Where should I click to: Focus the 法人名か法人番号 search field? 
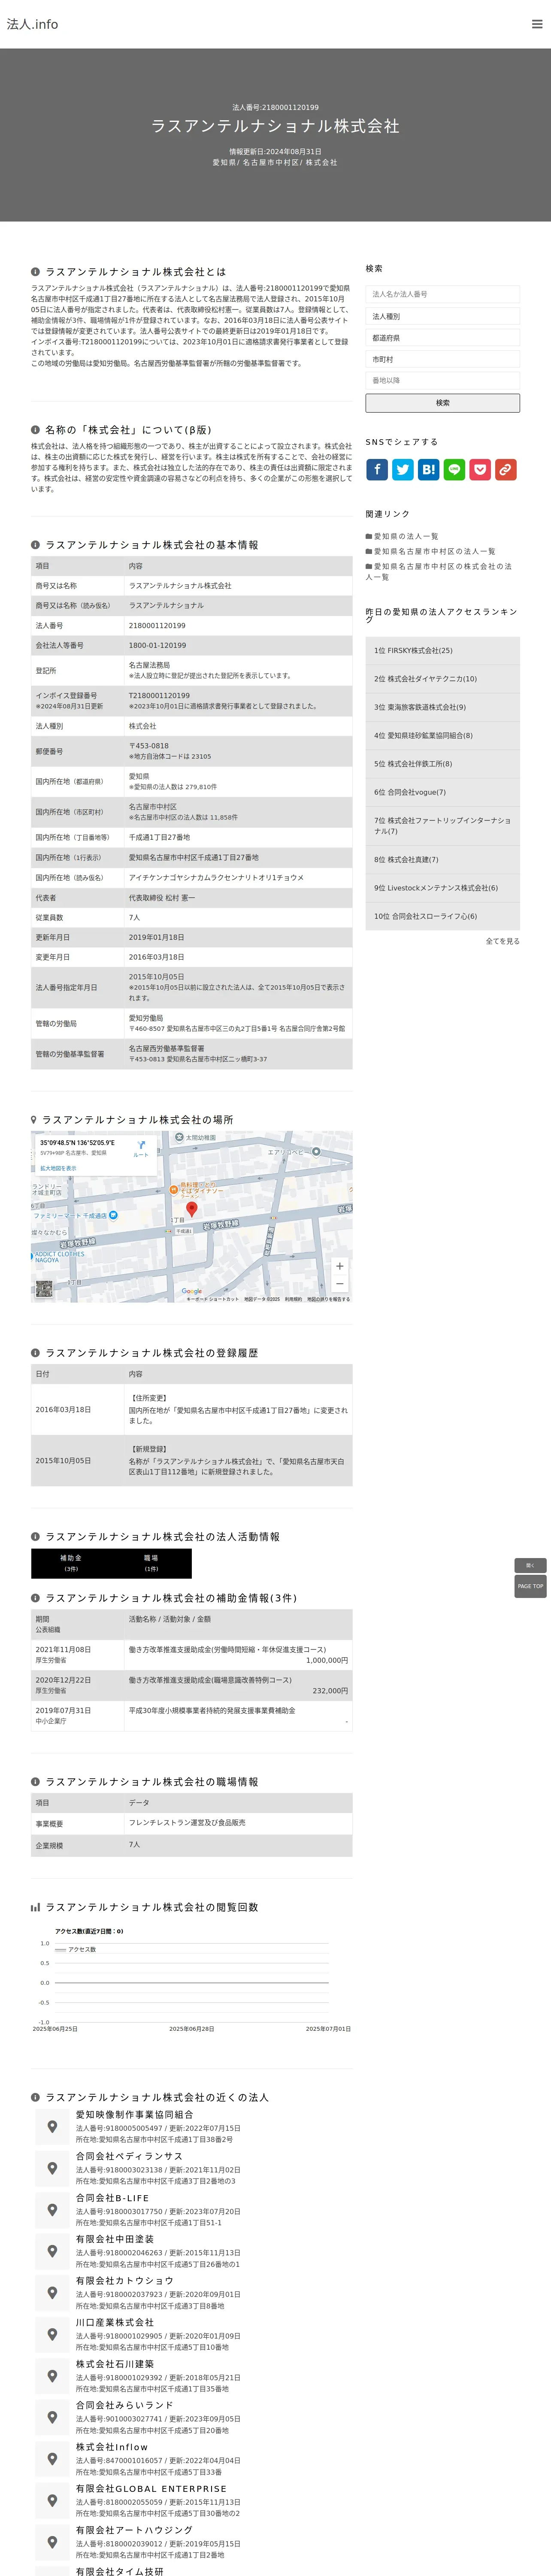[442, 294]
